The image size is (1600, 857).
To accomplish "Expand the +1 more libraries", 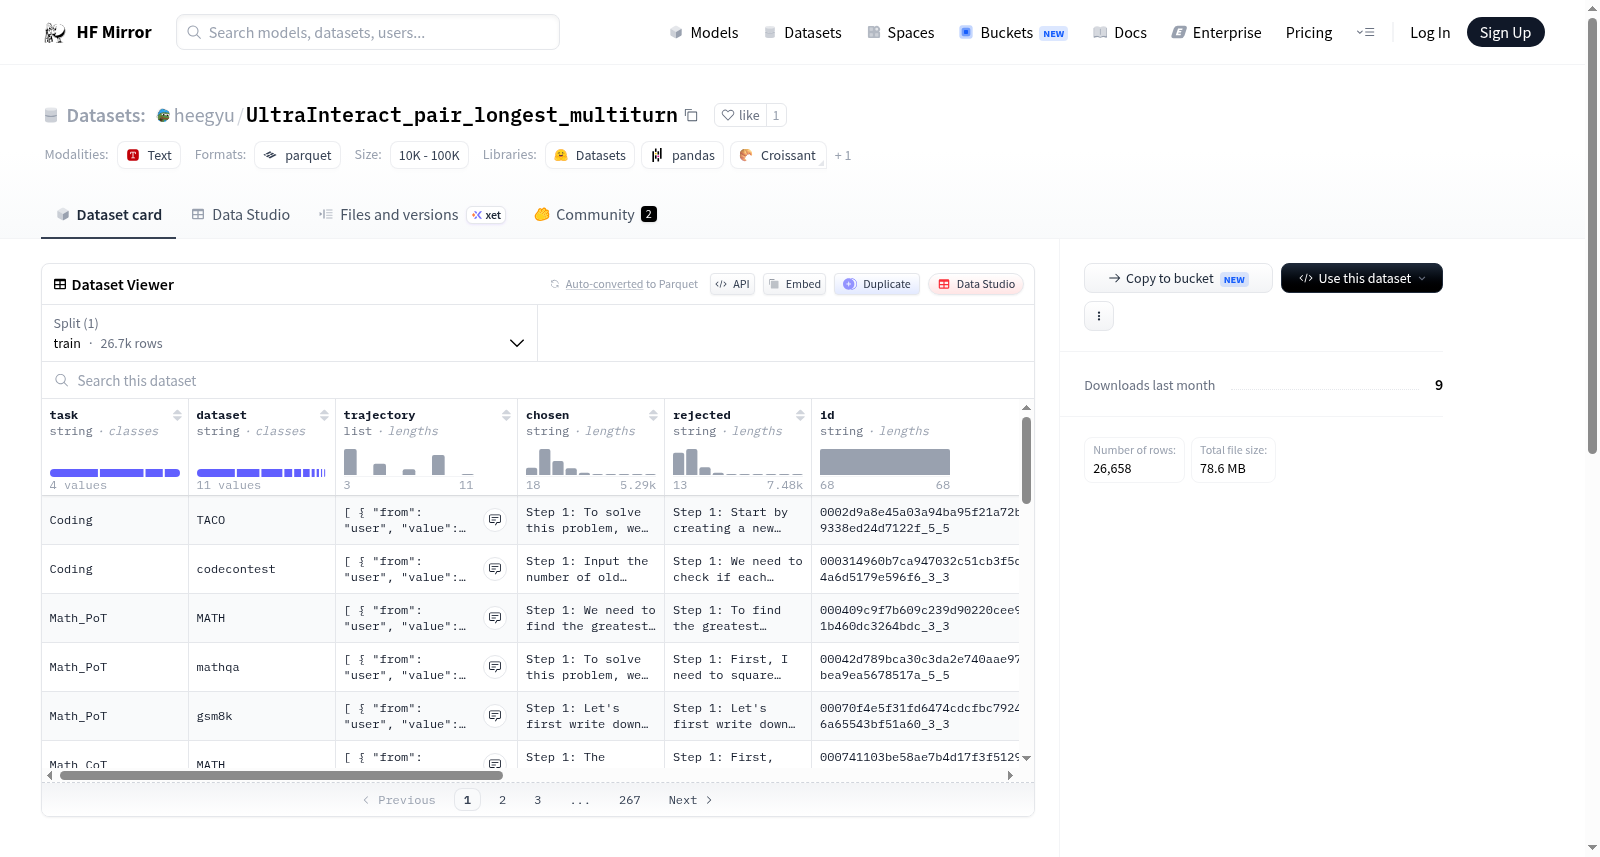I will tap(843, 156).
